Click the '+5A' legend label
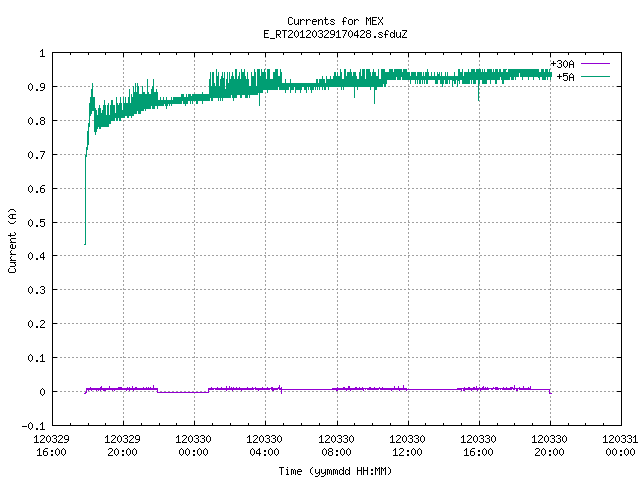 [x=565, y=77]
